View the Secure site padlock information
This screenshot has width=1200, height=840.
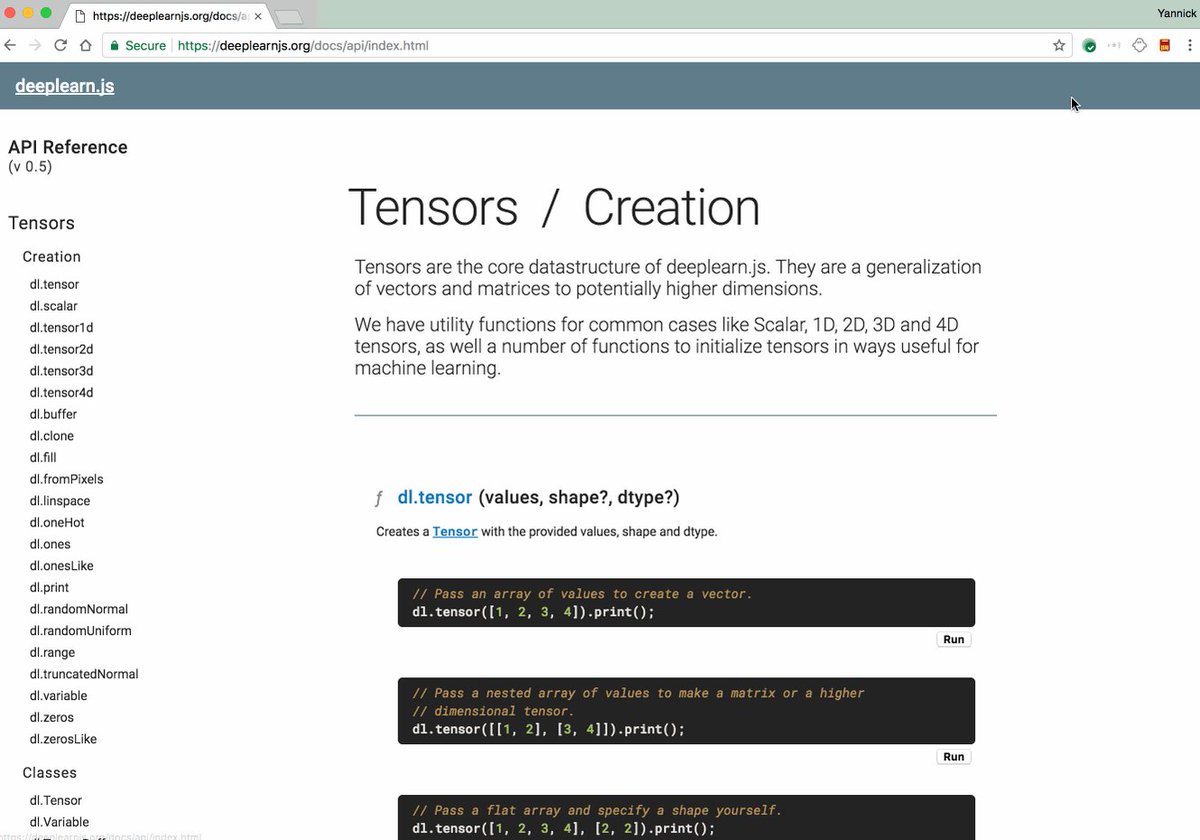coord(138,45)
